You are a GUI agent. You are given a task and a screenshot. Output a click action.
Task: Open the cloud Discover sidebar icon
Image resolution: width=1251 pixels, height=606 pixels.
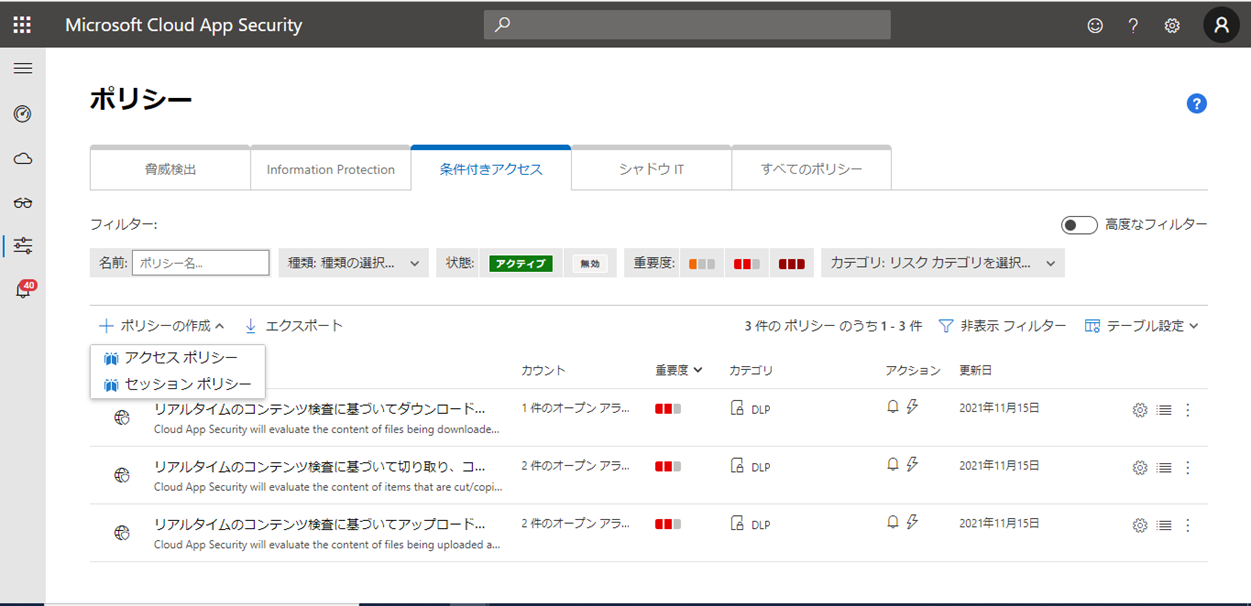click(22, 158)
